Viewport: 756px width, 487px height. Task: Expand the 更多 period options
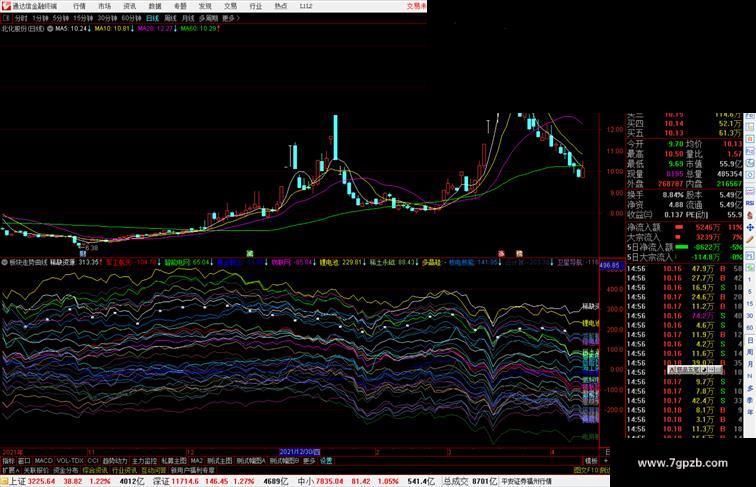coord(230,18)
